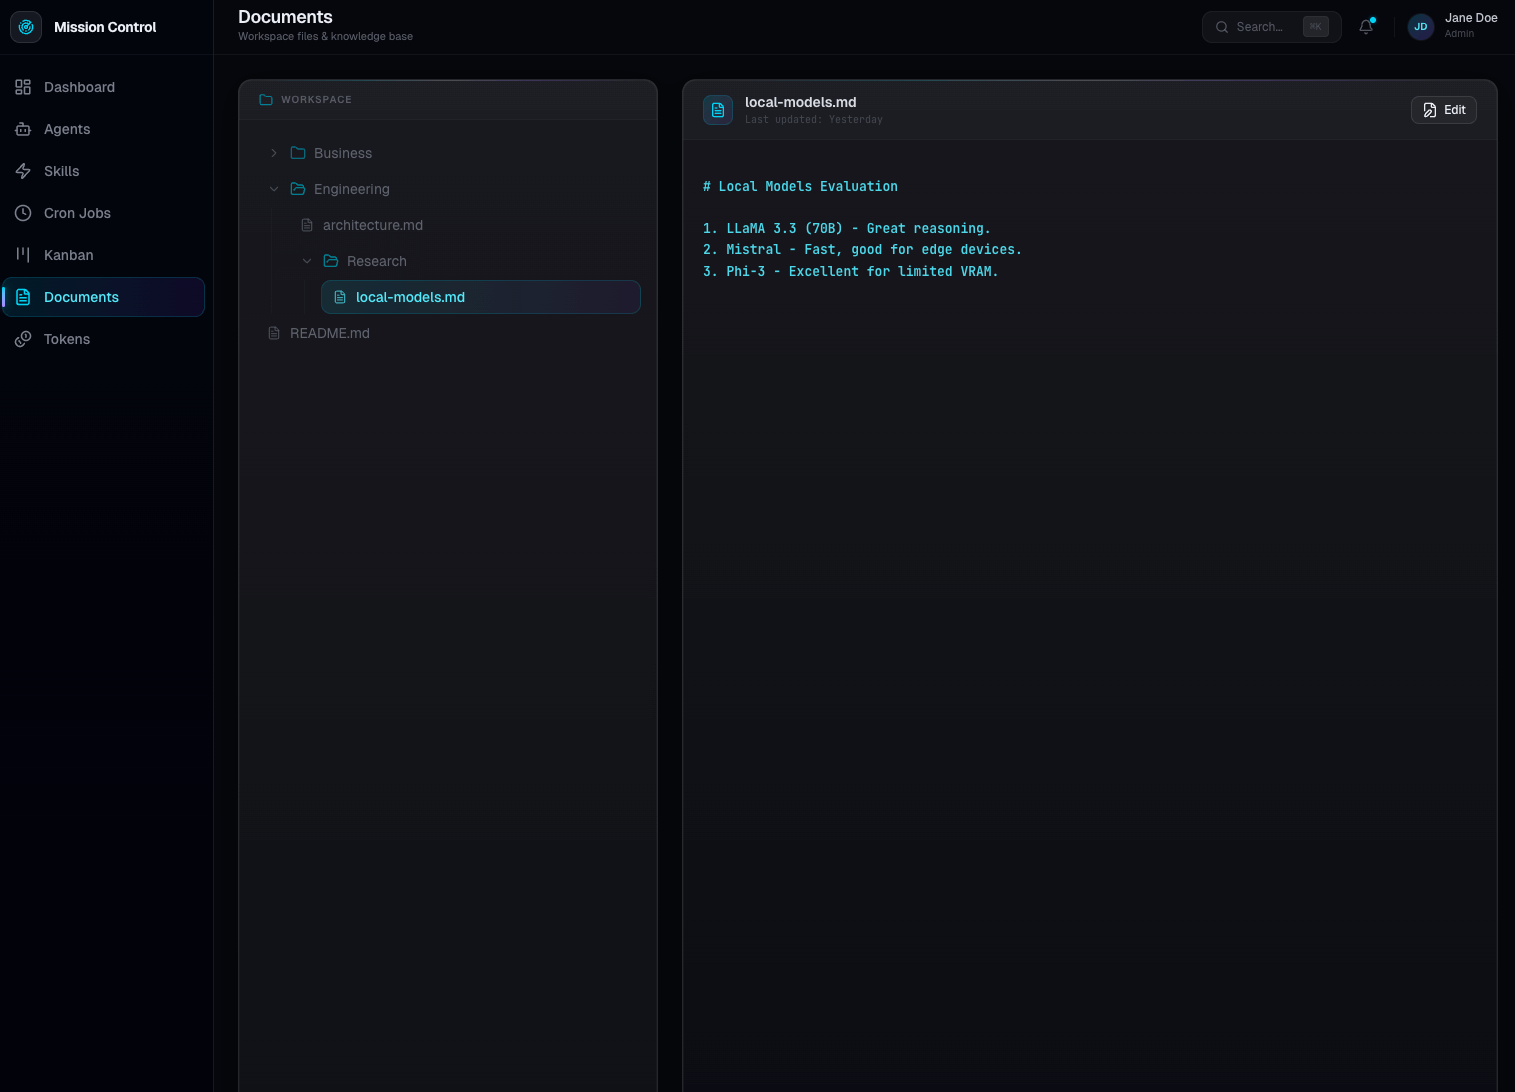Select the Agents icon in the sidebar
The width and height of the screenshot is (1515, 1092).
(23, 129)
